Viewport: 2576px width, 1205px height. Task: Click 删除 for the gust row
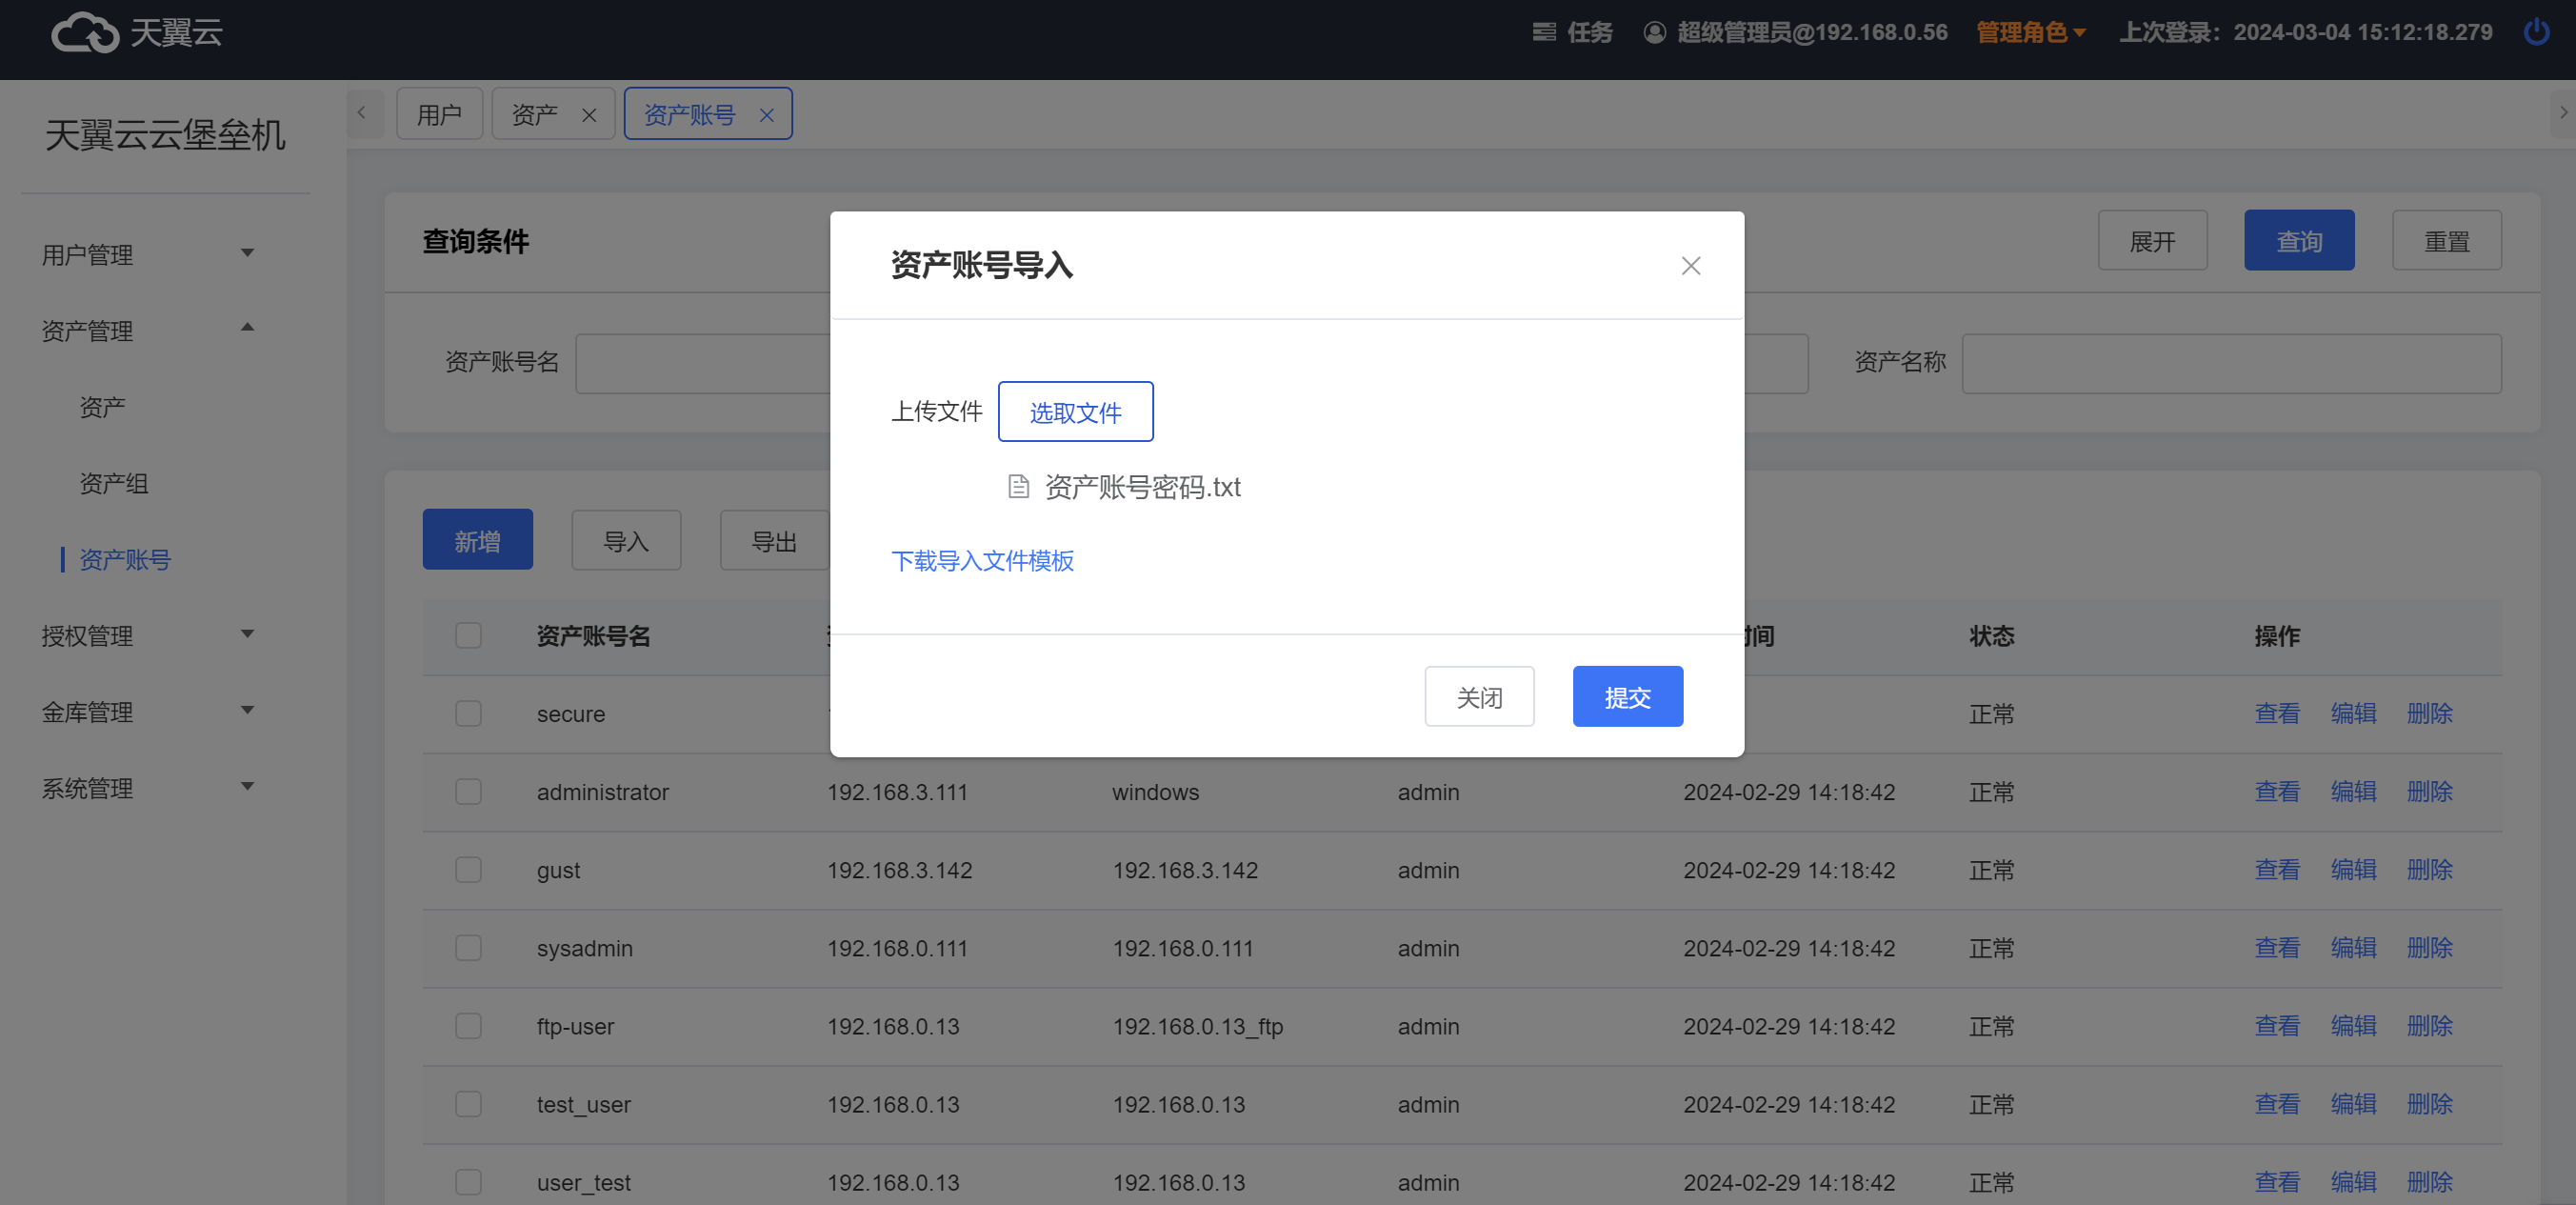click(x=2429, y=870)
